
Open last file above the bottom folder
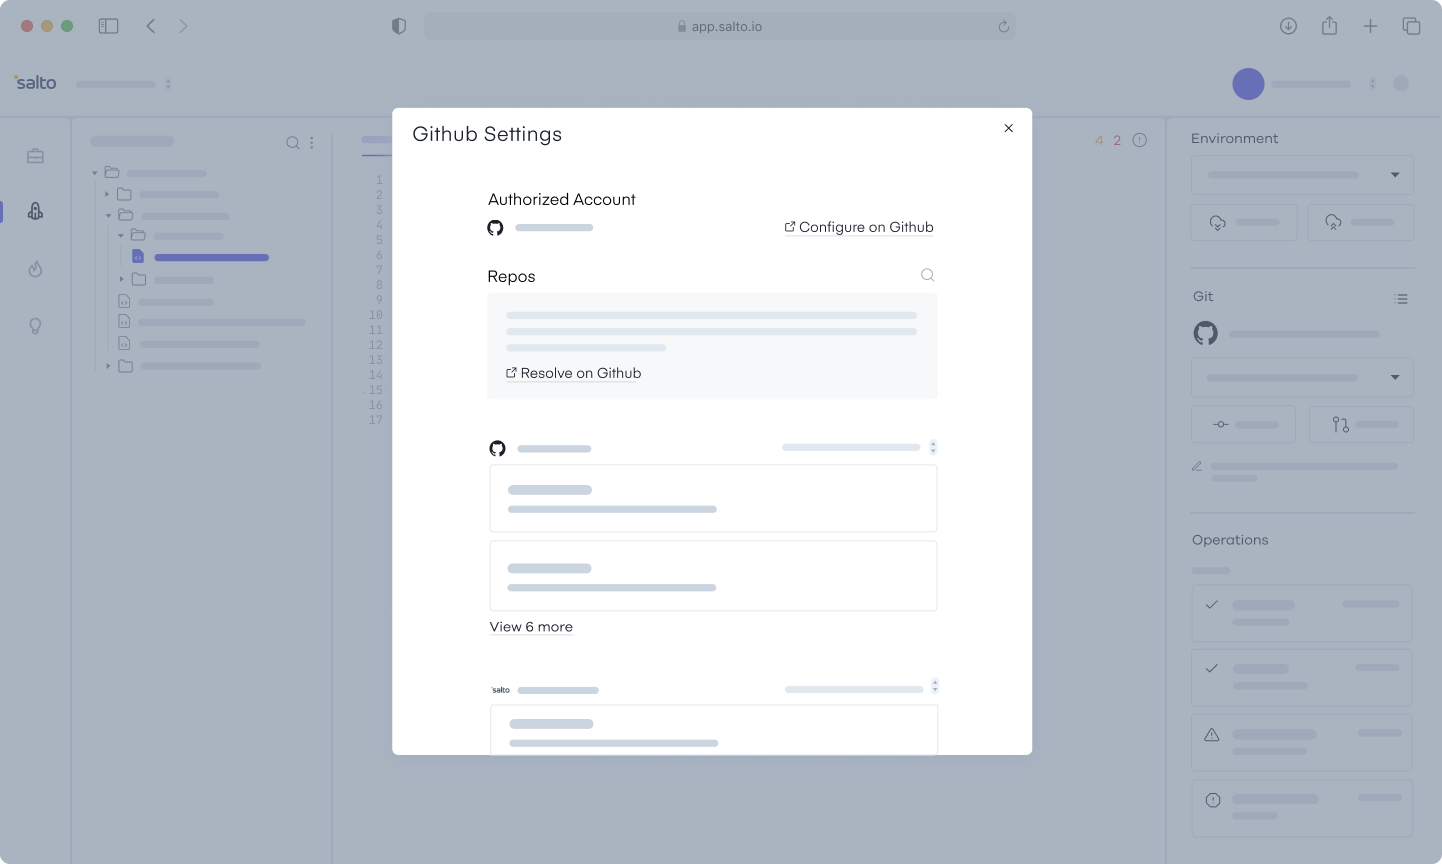click(x=188, y=344)
